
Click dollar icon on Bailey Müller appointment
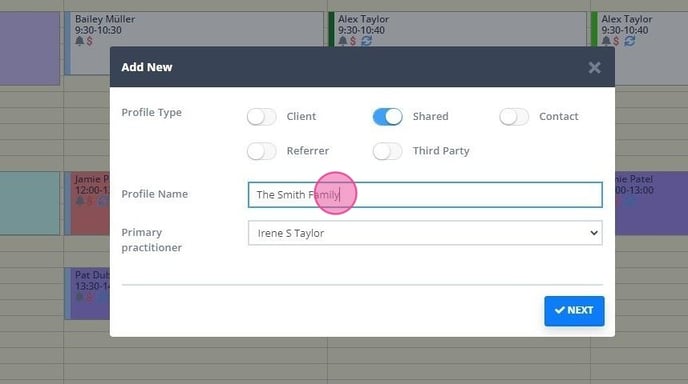90,41
